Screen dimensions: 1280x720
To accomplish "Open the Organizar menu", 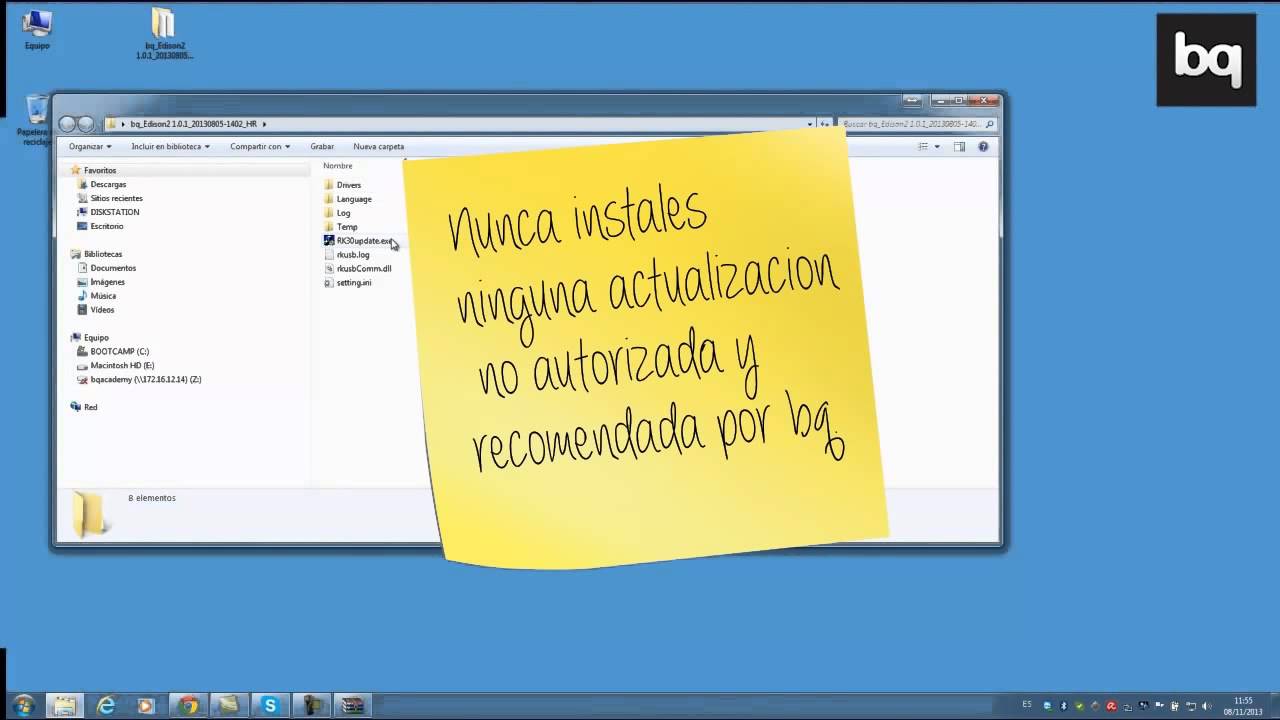I will 90,147.
